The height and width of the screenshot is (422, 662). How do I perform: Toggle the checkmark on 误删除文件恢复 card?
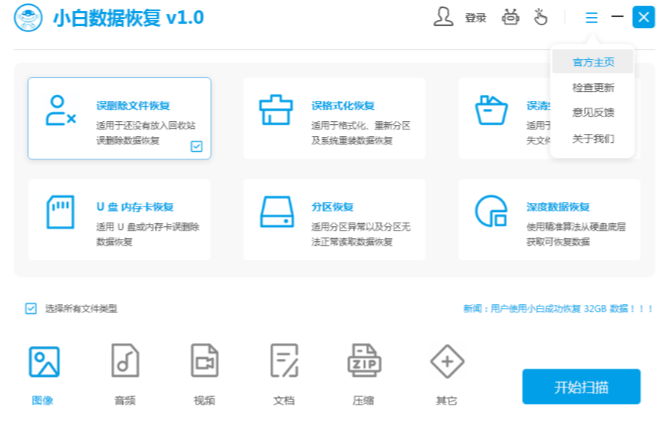tap(197, 146)
